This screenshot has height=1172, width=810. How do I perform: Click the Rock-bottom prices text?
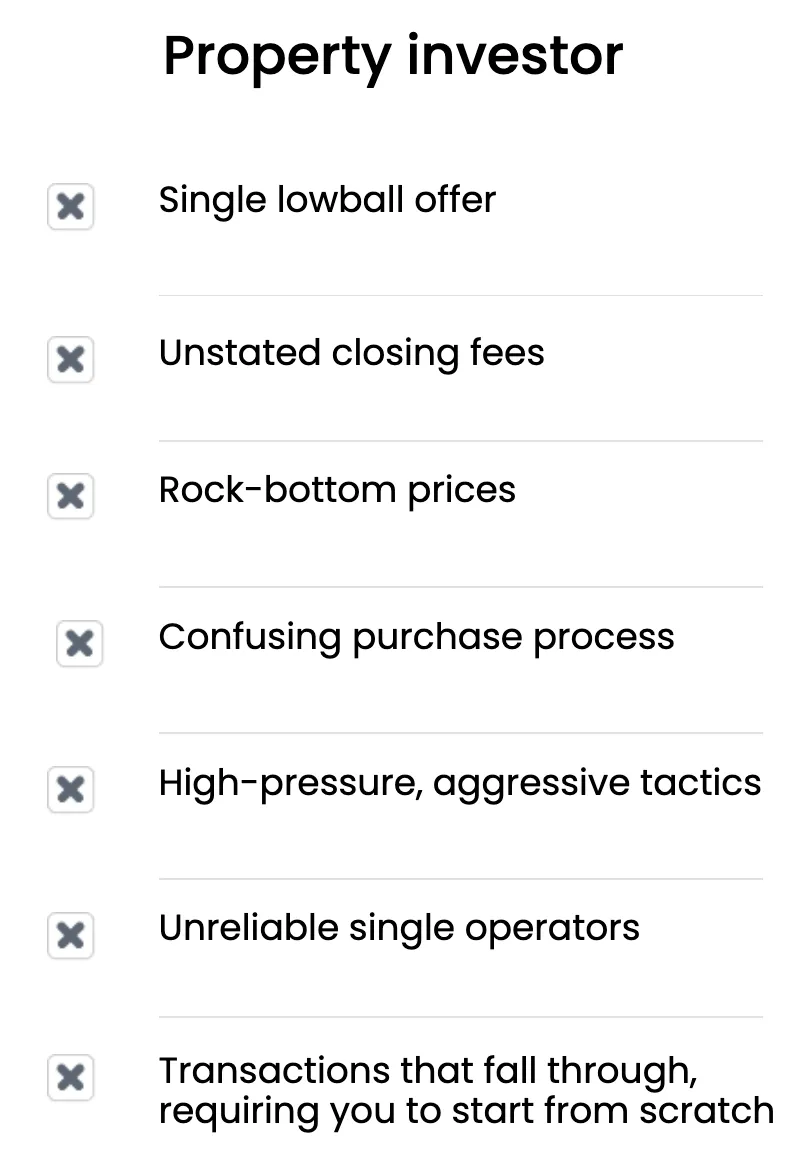337,490
